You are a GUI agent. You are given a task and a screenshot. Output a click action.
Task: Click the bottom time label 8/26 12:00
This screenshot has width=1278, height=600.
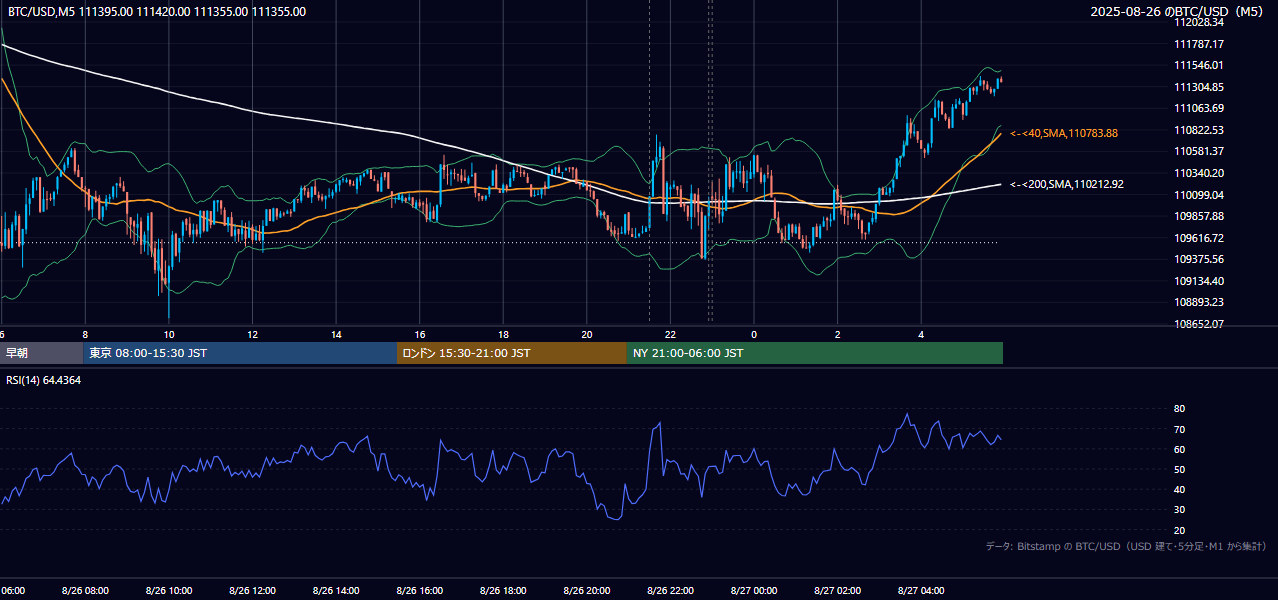(x=252, y=591)
